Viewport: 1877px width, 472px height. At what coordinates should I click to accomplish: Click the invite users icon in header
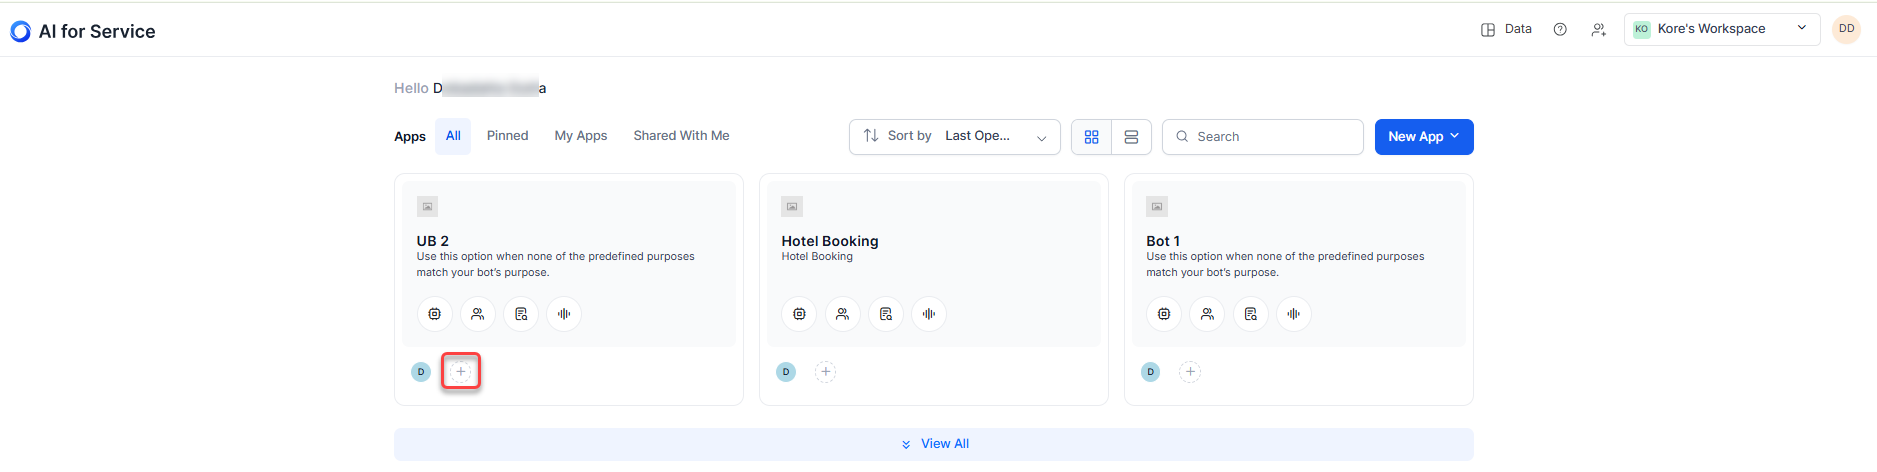click(x=1598, y=30)
